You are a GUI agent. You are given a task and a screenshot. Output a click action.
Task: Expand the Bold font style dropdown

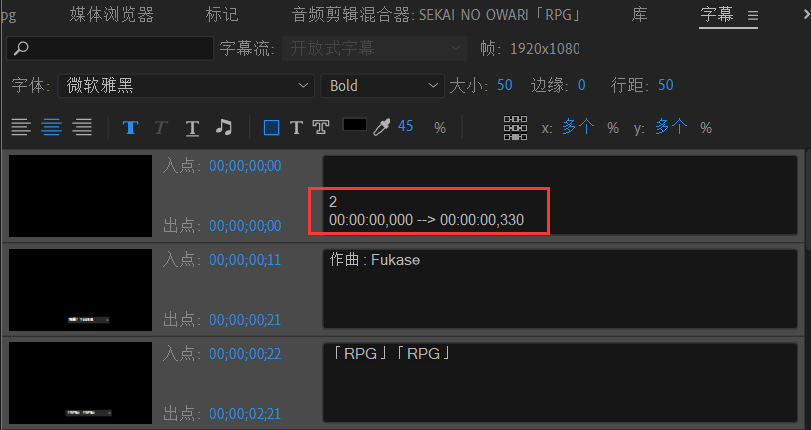383,86
